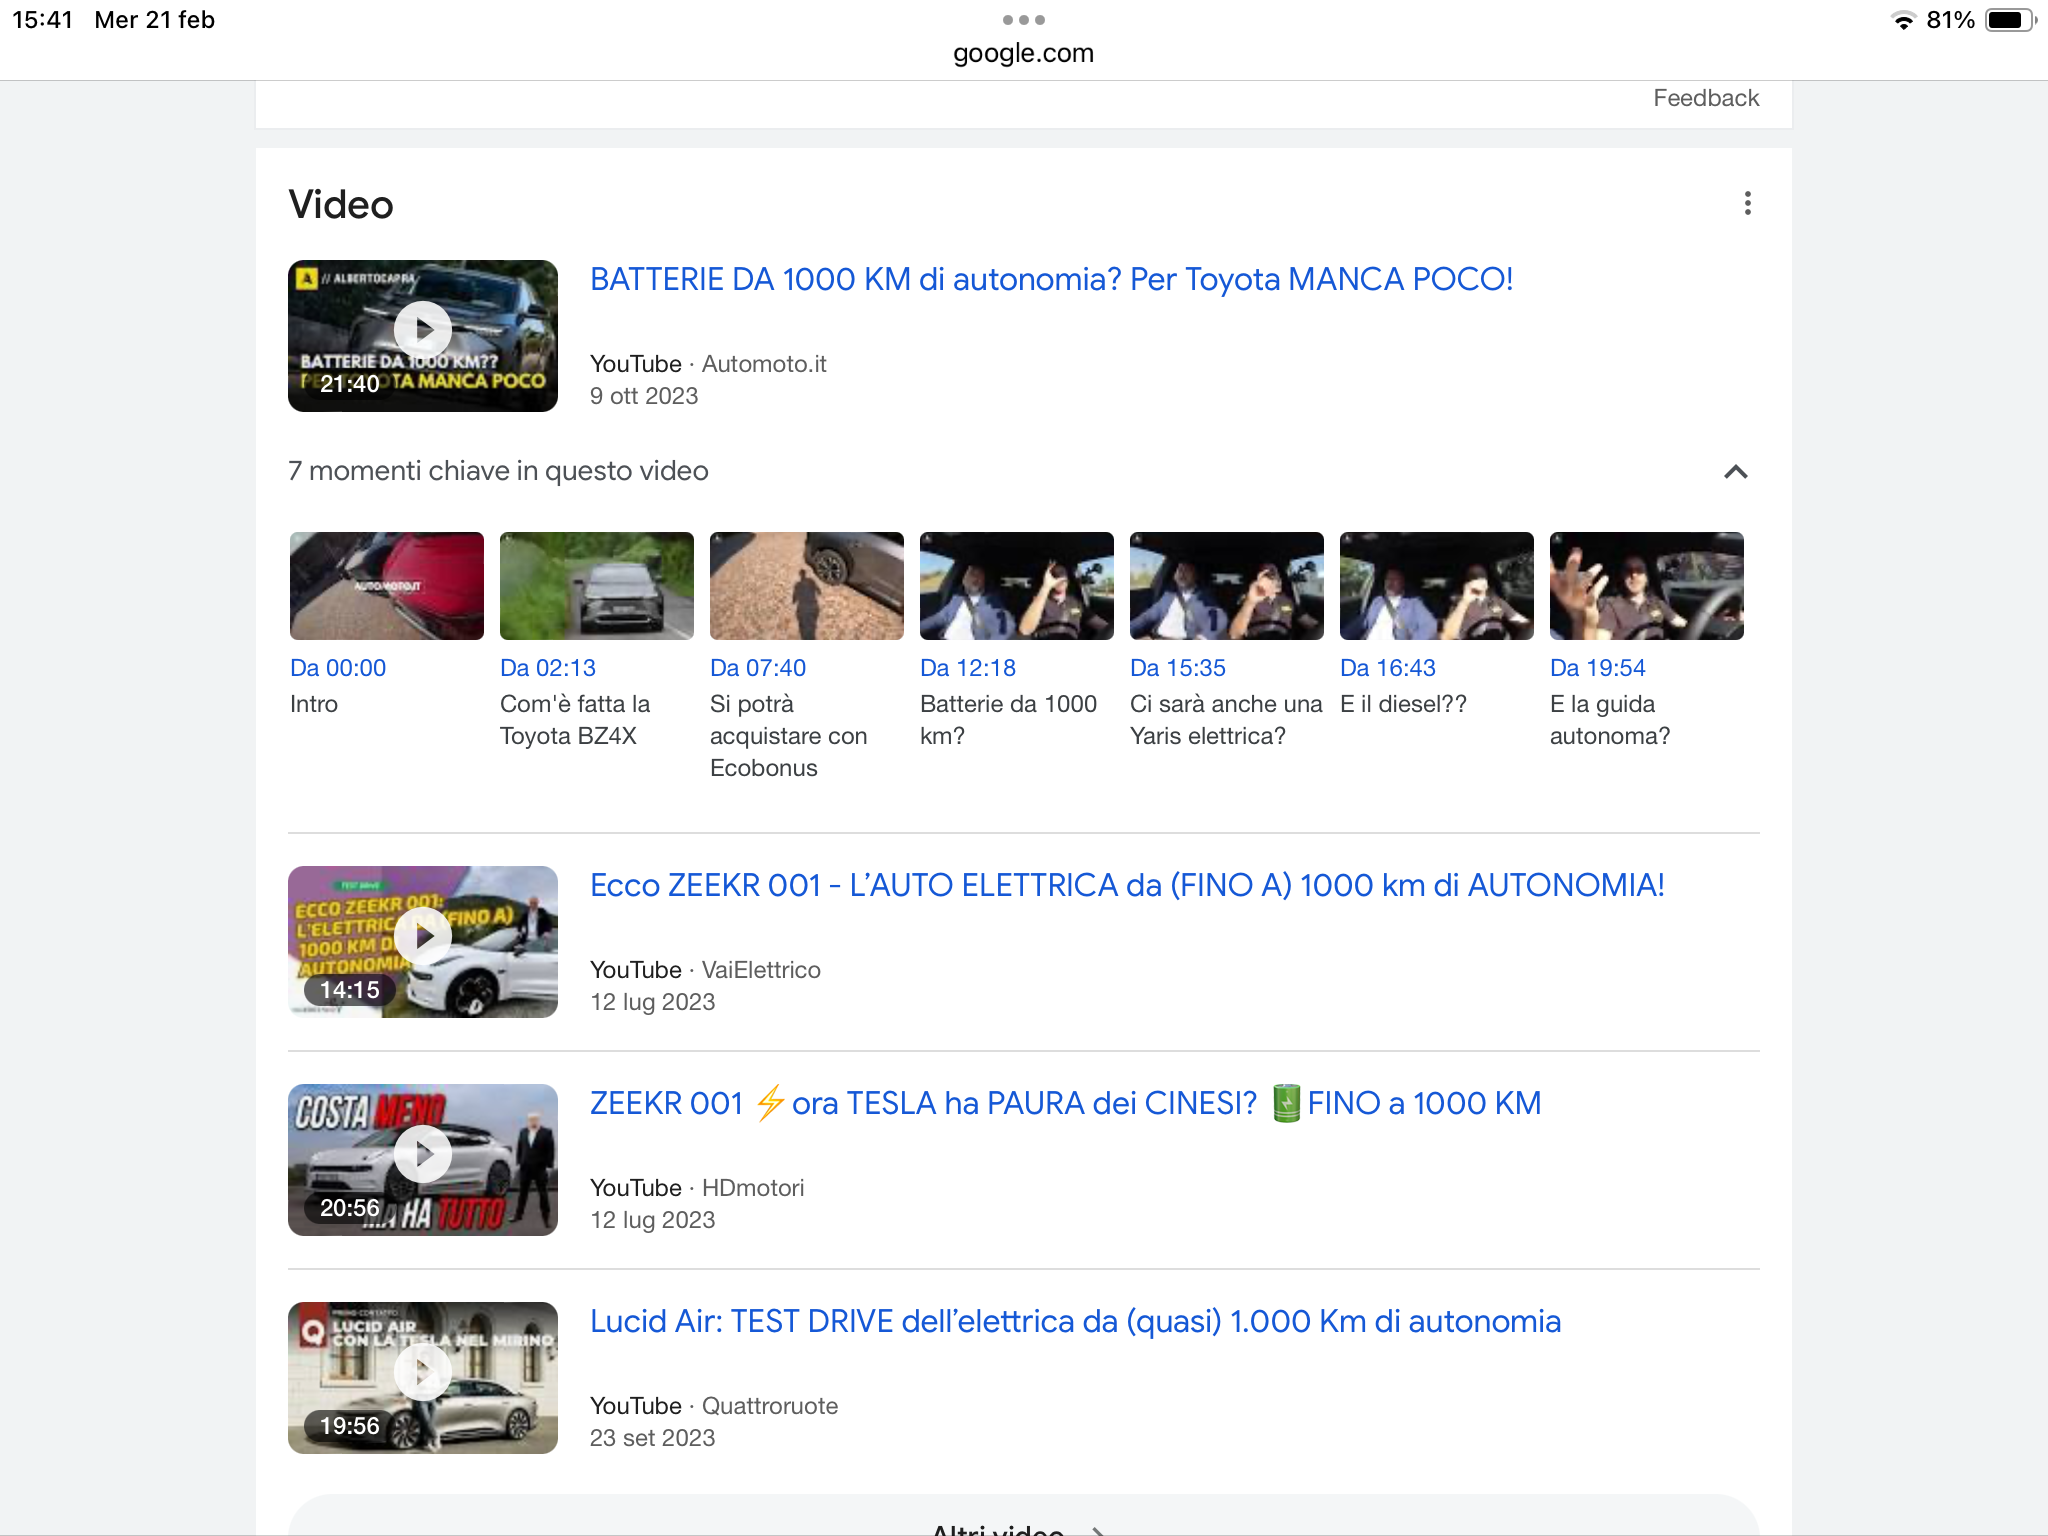
Task: Select the Da 15:35 Yaris elettrica thumbnail
Action: coord(1226,586)
